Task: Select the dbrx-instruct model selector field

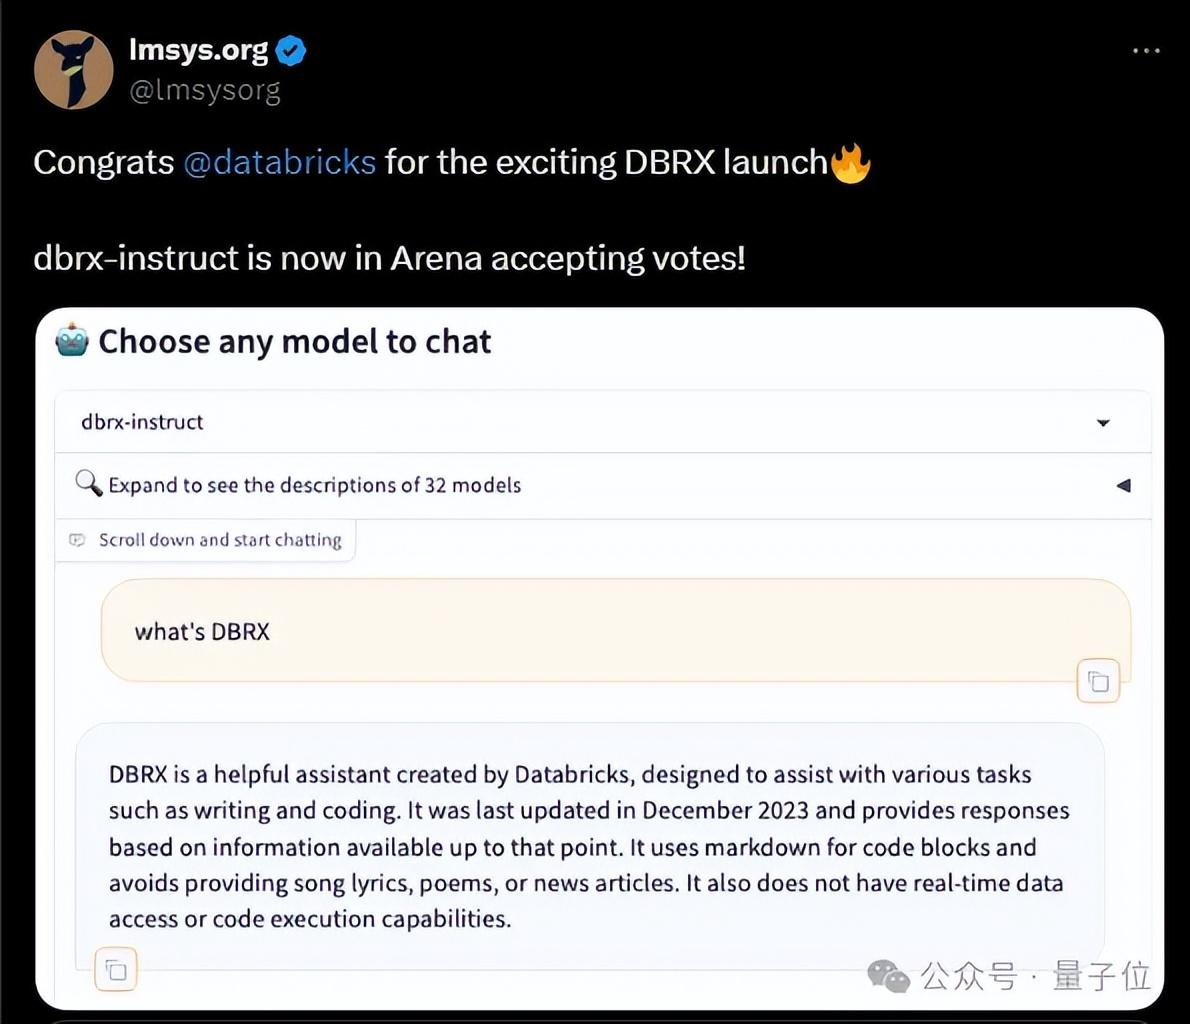Action: 560,422
